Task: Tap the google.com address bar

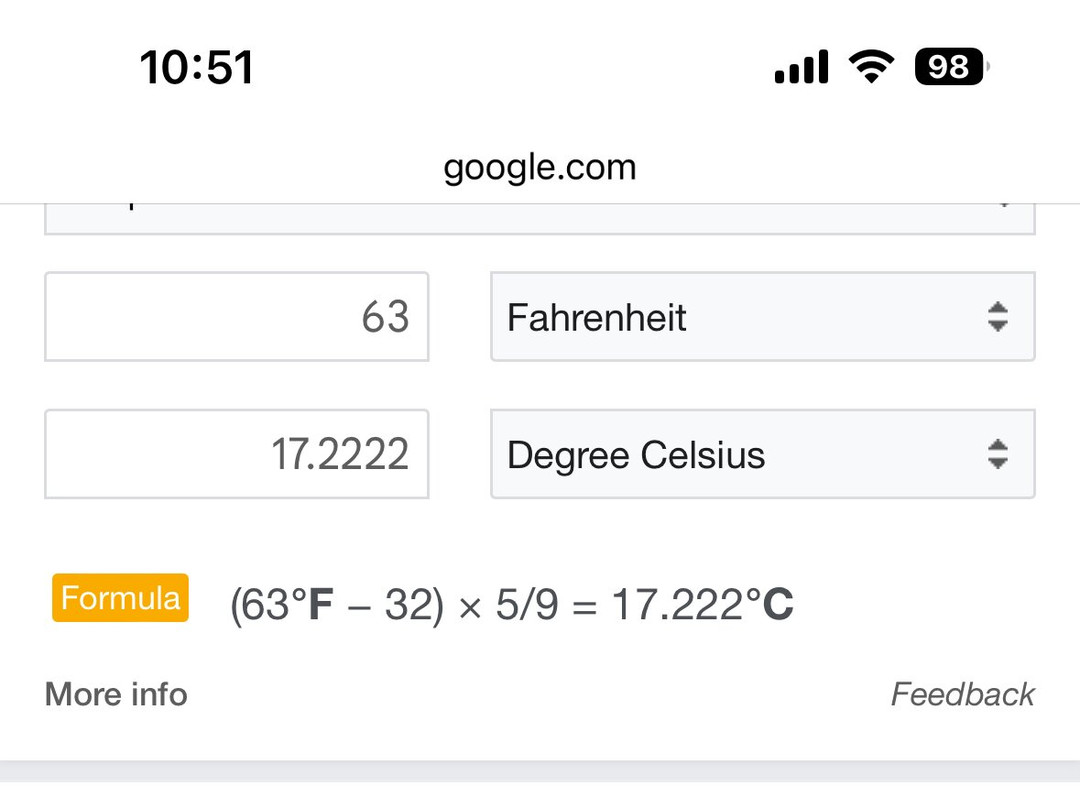Action: (x=540, y=166)
